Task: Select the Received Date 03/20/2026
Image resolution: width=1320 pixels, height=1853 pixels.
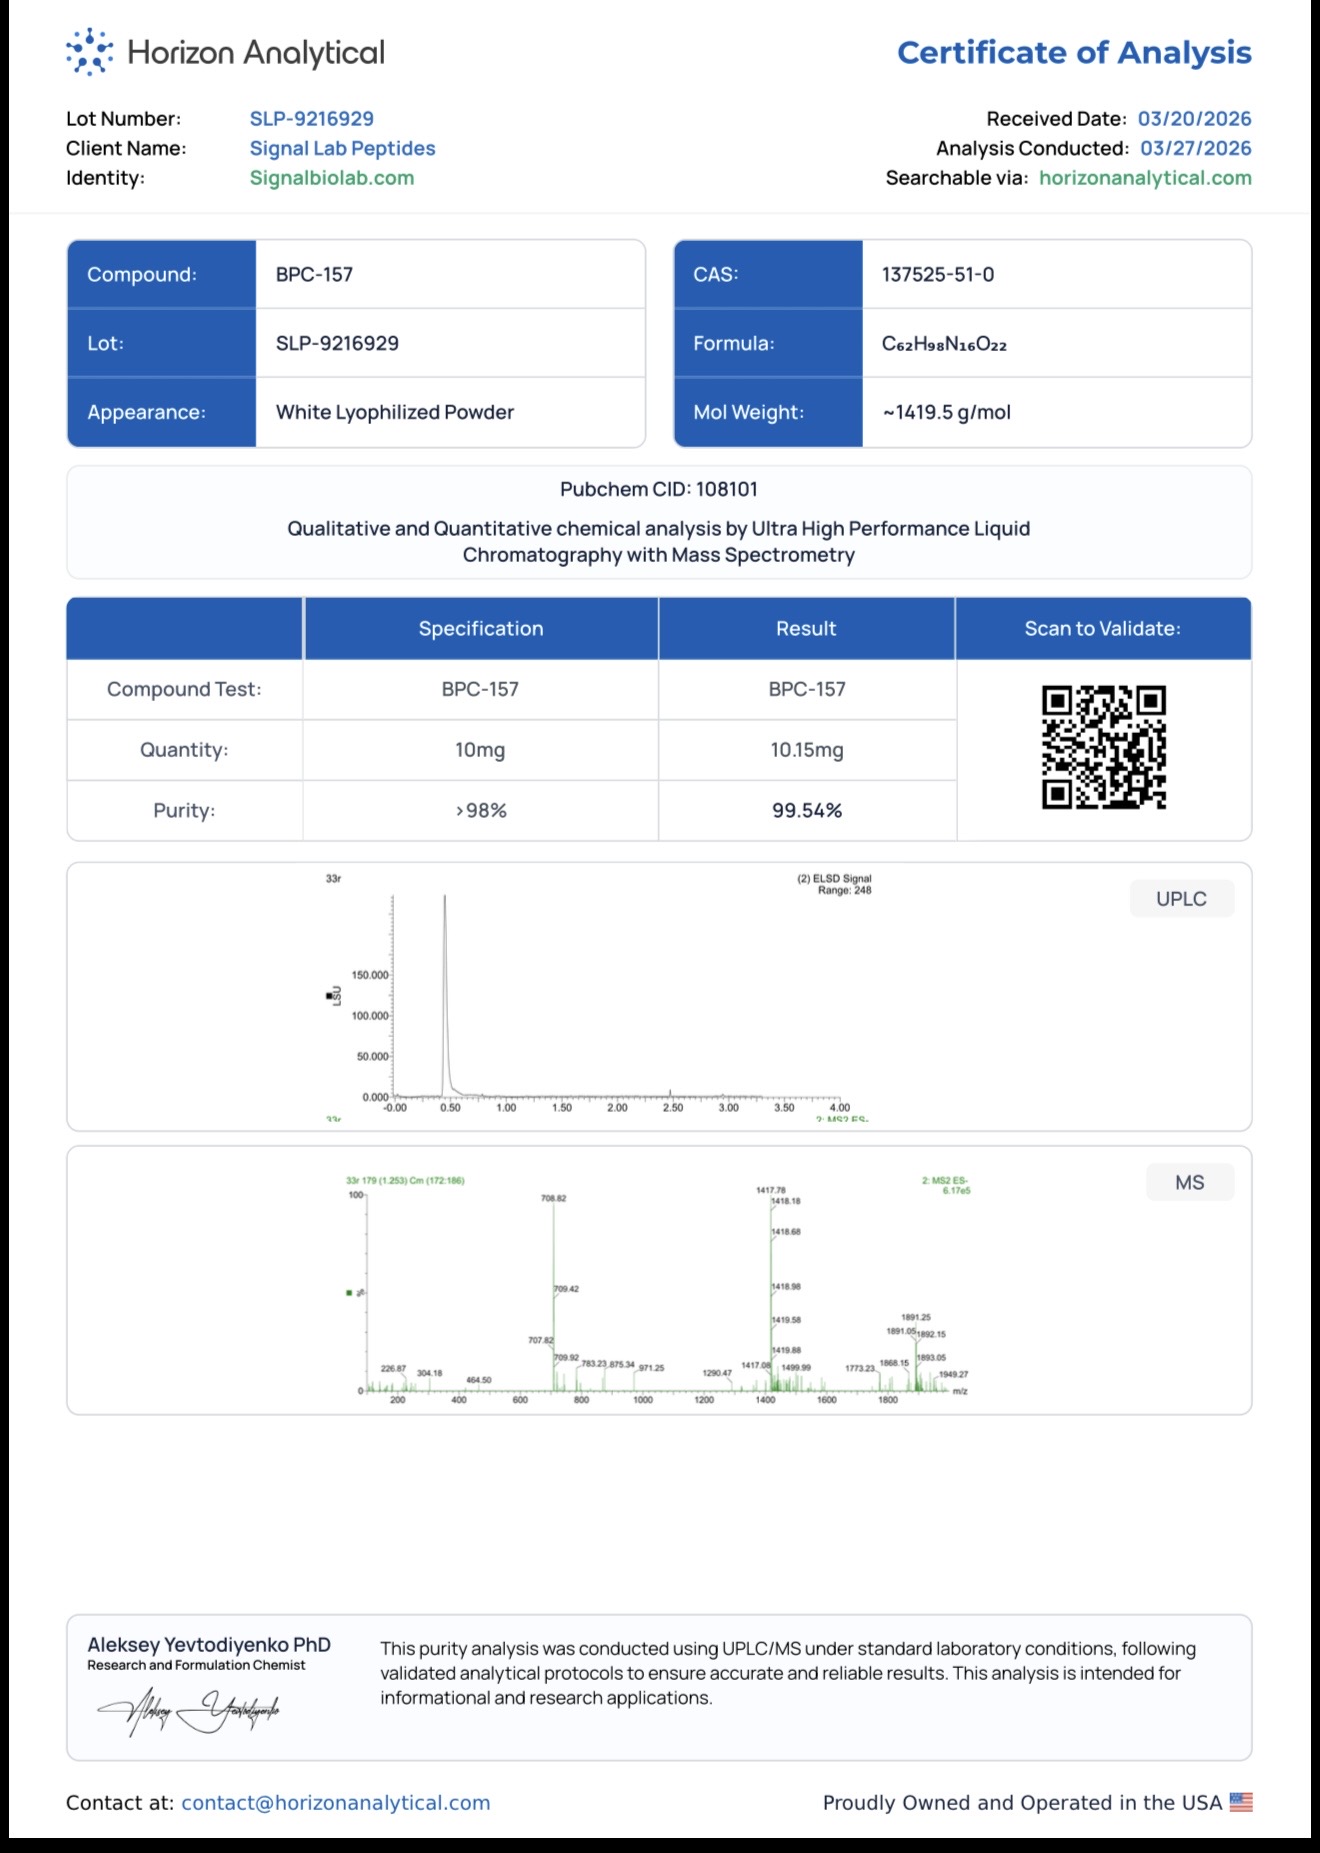Action: pos(1194,119)
